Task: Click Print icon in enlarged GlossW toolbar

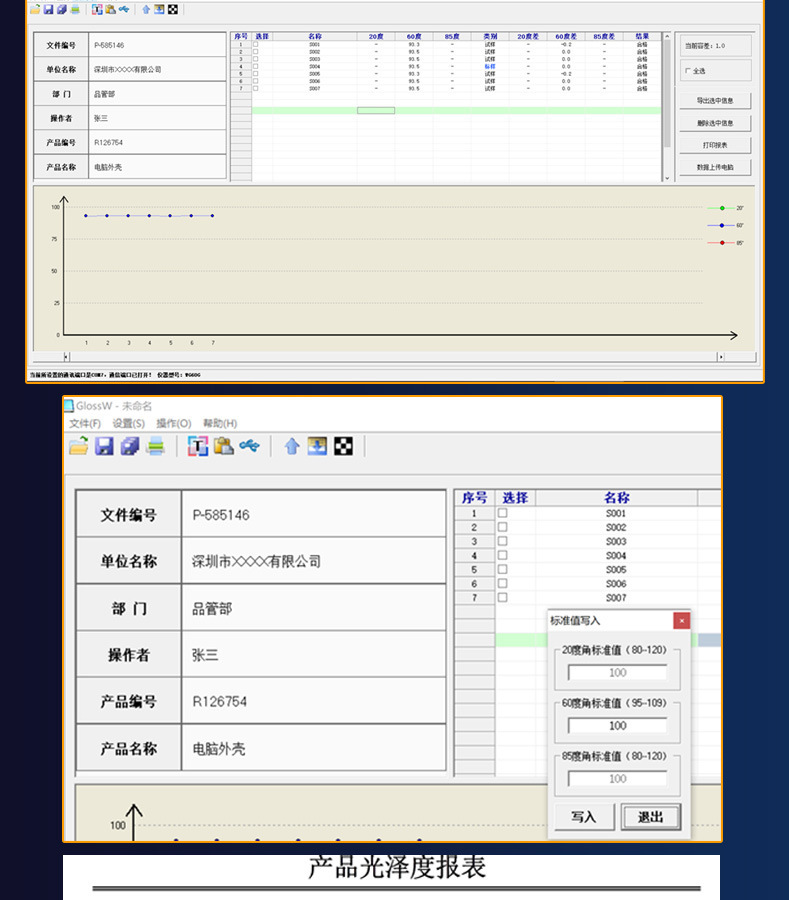Action: click(x=155, y=446)
